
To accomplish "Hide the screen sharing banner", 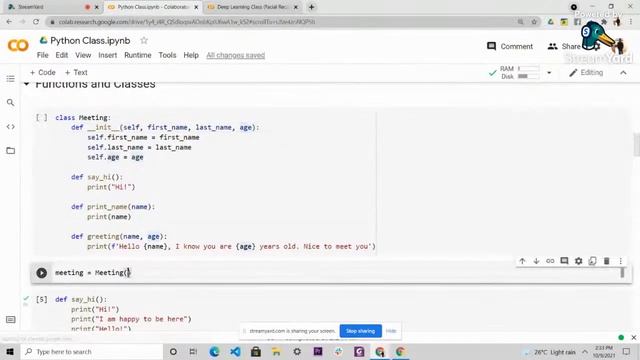I will point(391,331).
